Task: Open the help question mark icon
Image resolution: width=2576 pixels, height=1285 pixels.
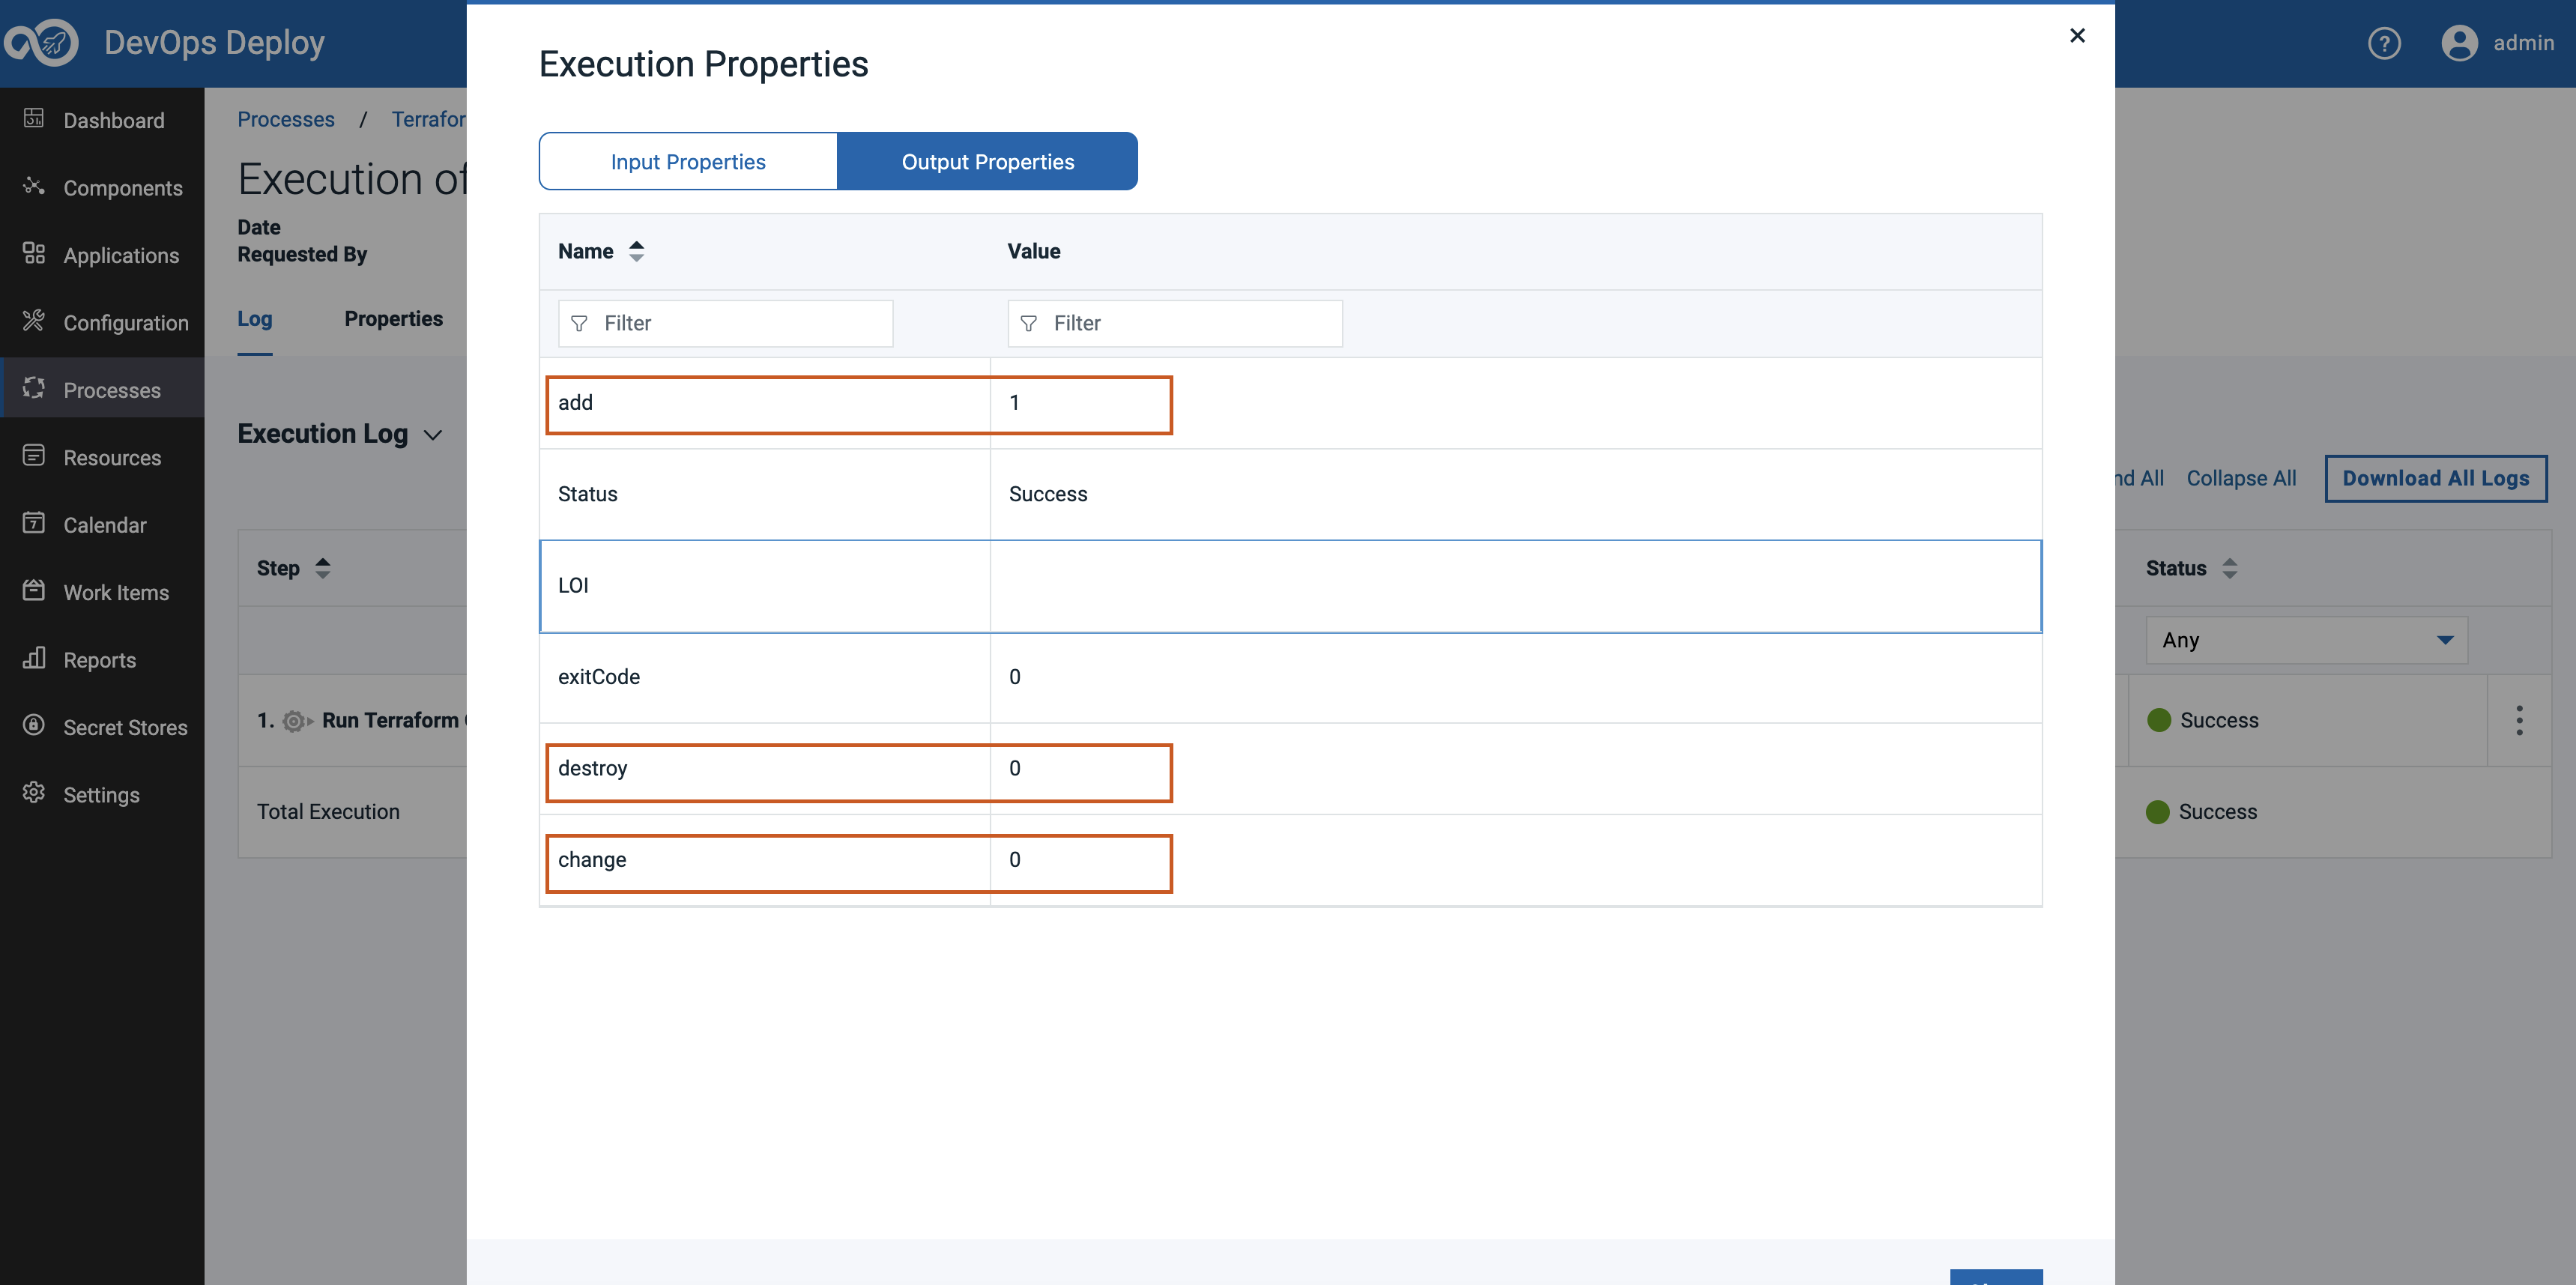Action: click(2384, 43)
